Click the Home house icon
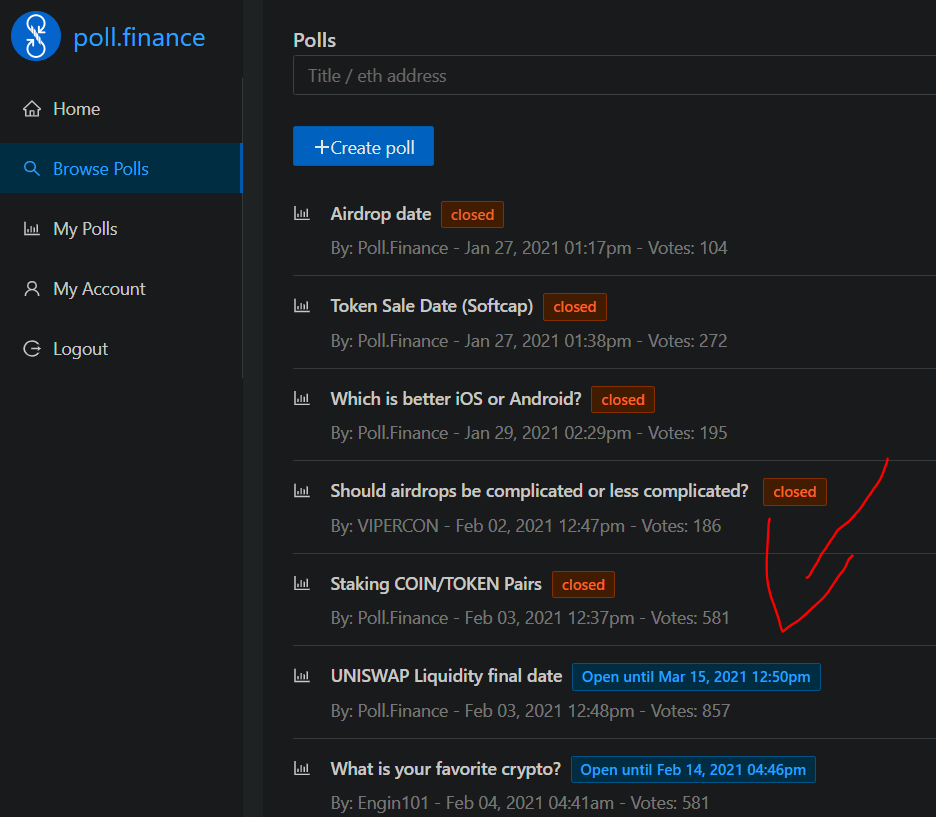936x817 pixels. [x=32, y=109]
